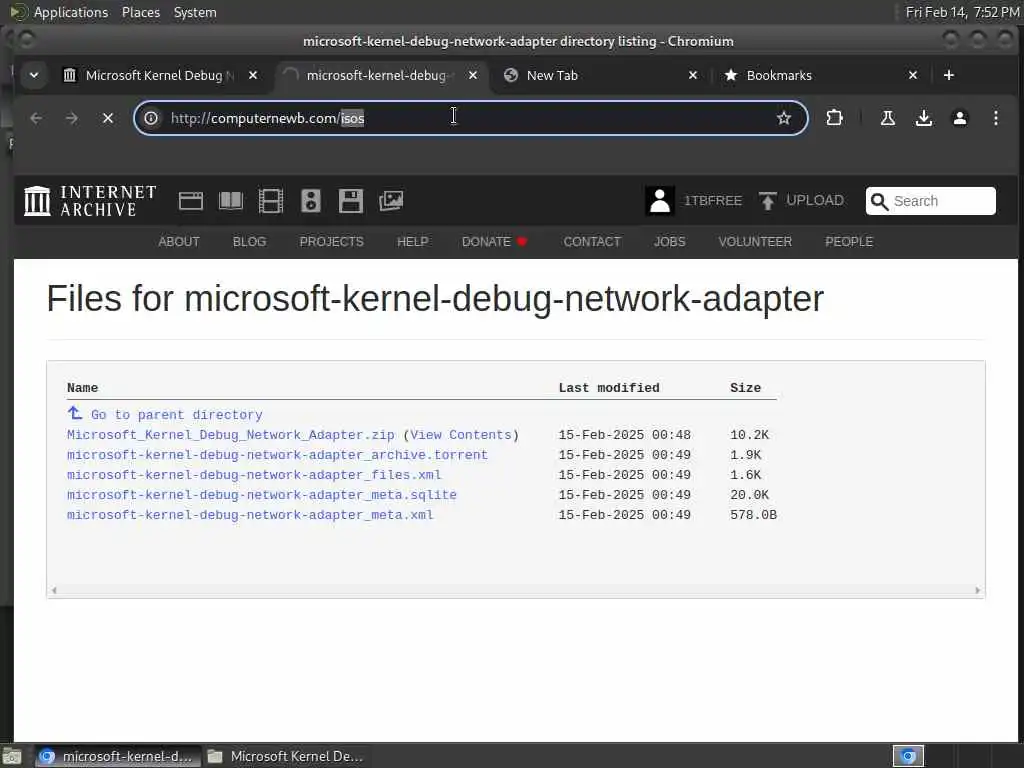Click the show desktop icon in bottom panel

[12, 756]
